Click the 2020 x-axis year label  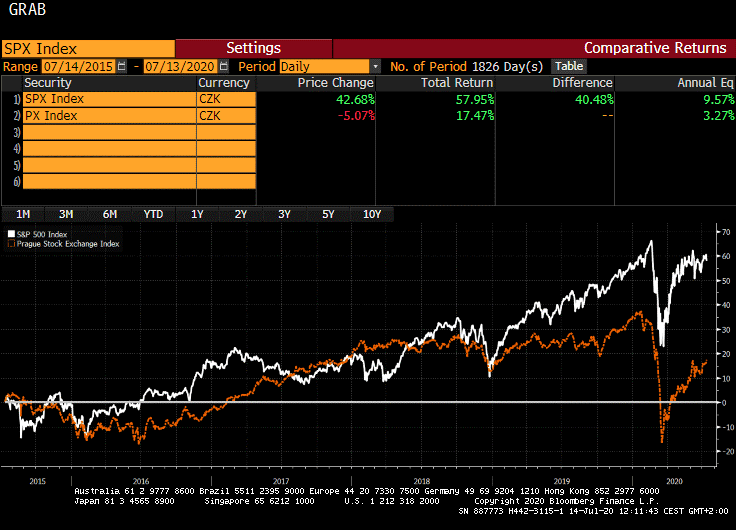674,481
